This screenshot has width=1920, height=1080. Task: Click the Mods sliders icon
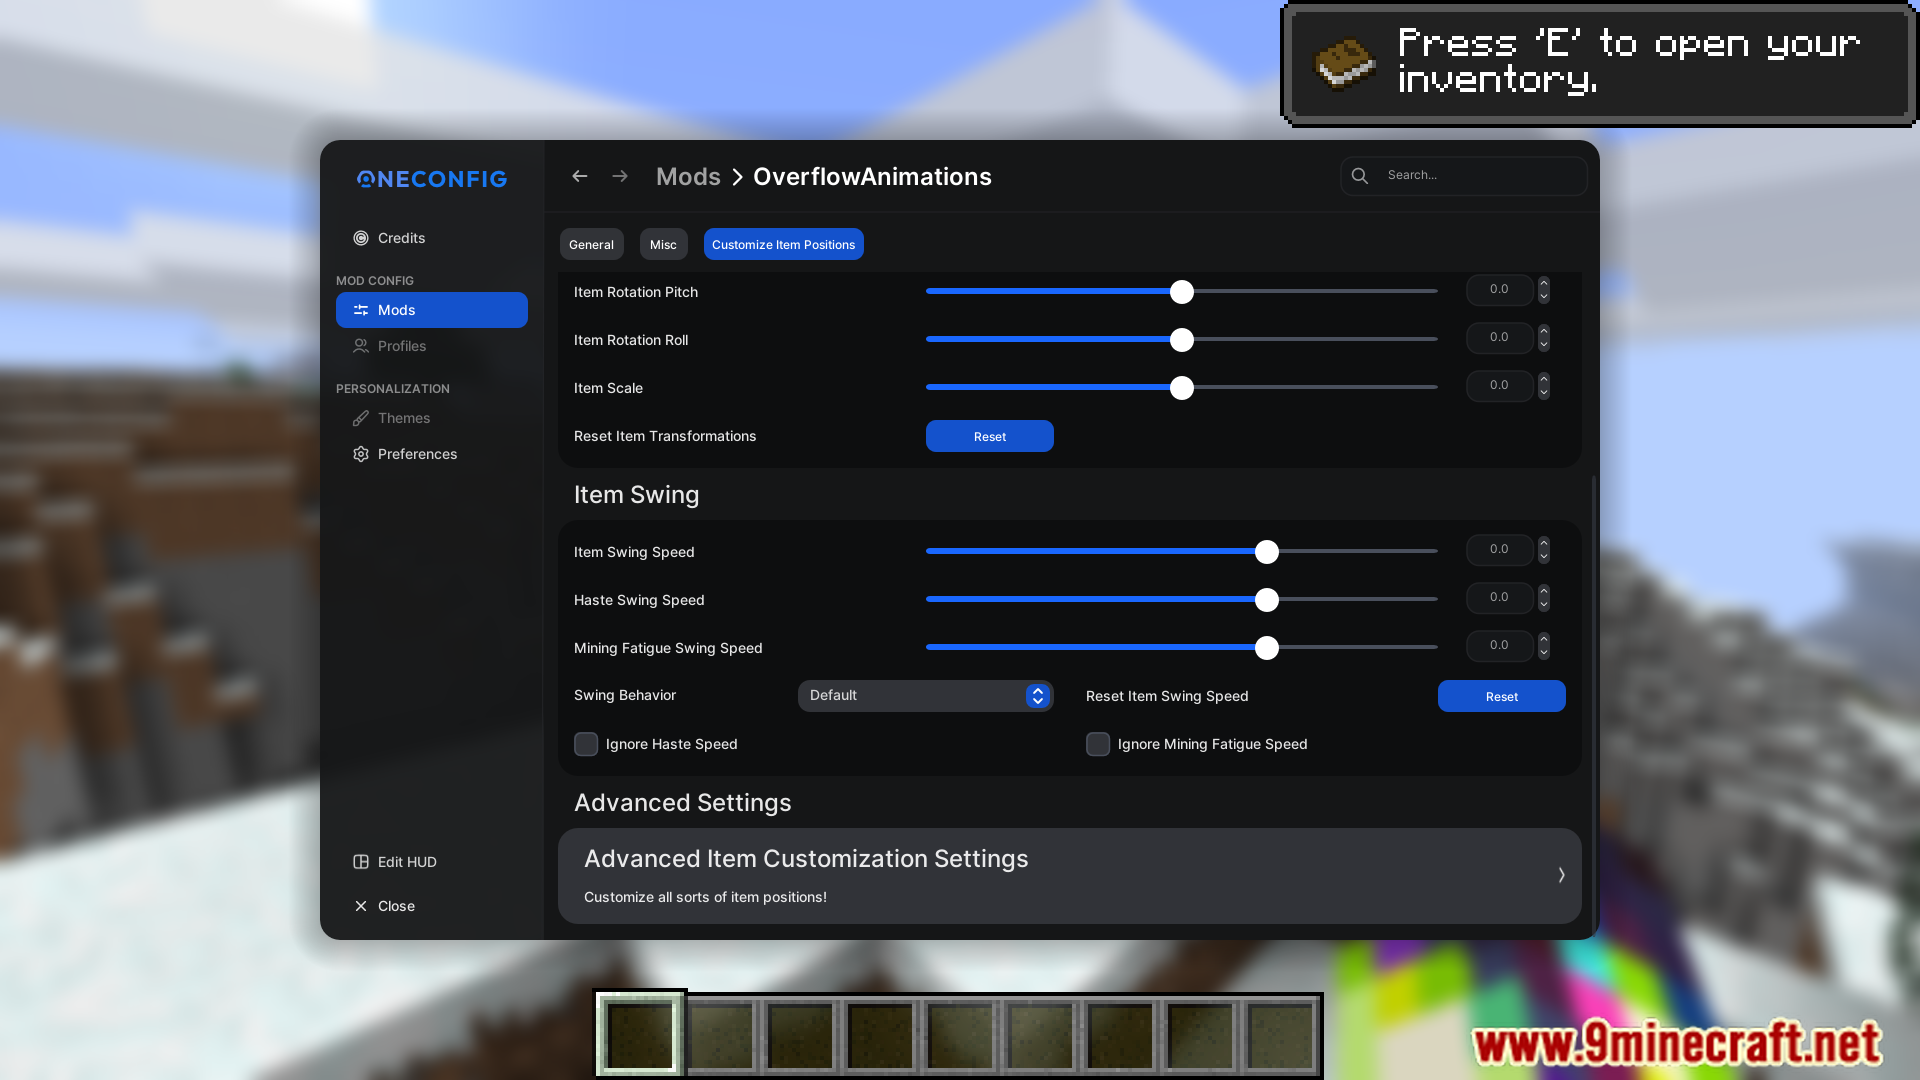point(361,310)
